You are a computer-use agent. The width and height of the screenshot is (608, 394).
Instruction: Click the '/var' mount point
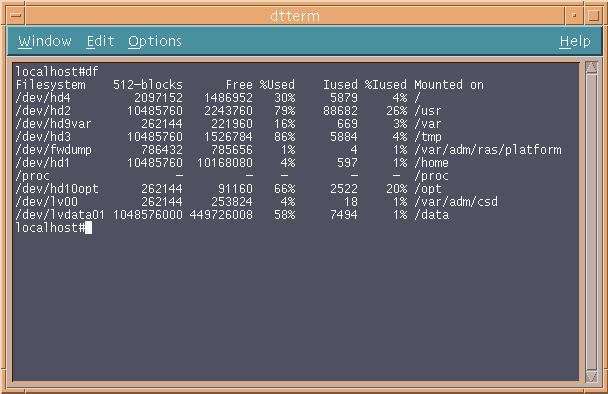428,124
